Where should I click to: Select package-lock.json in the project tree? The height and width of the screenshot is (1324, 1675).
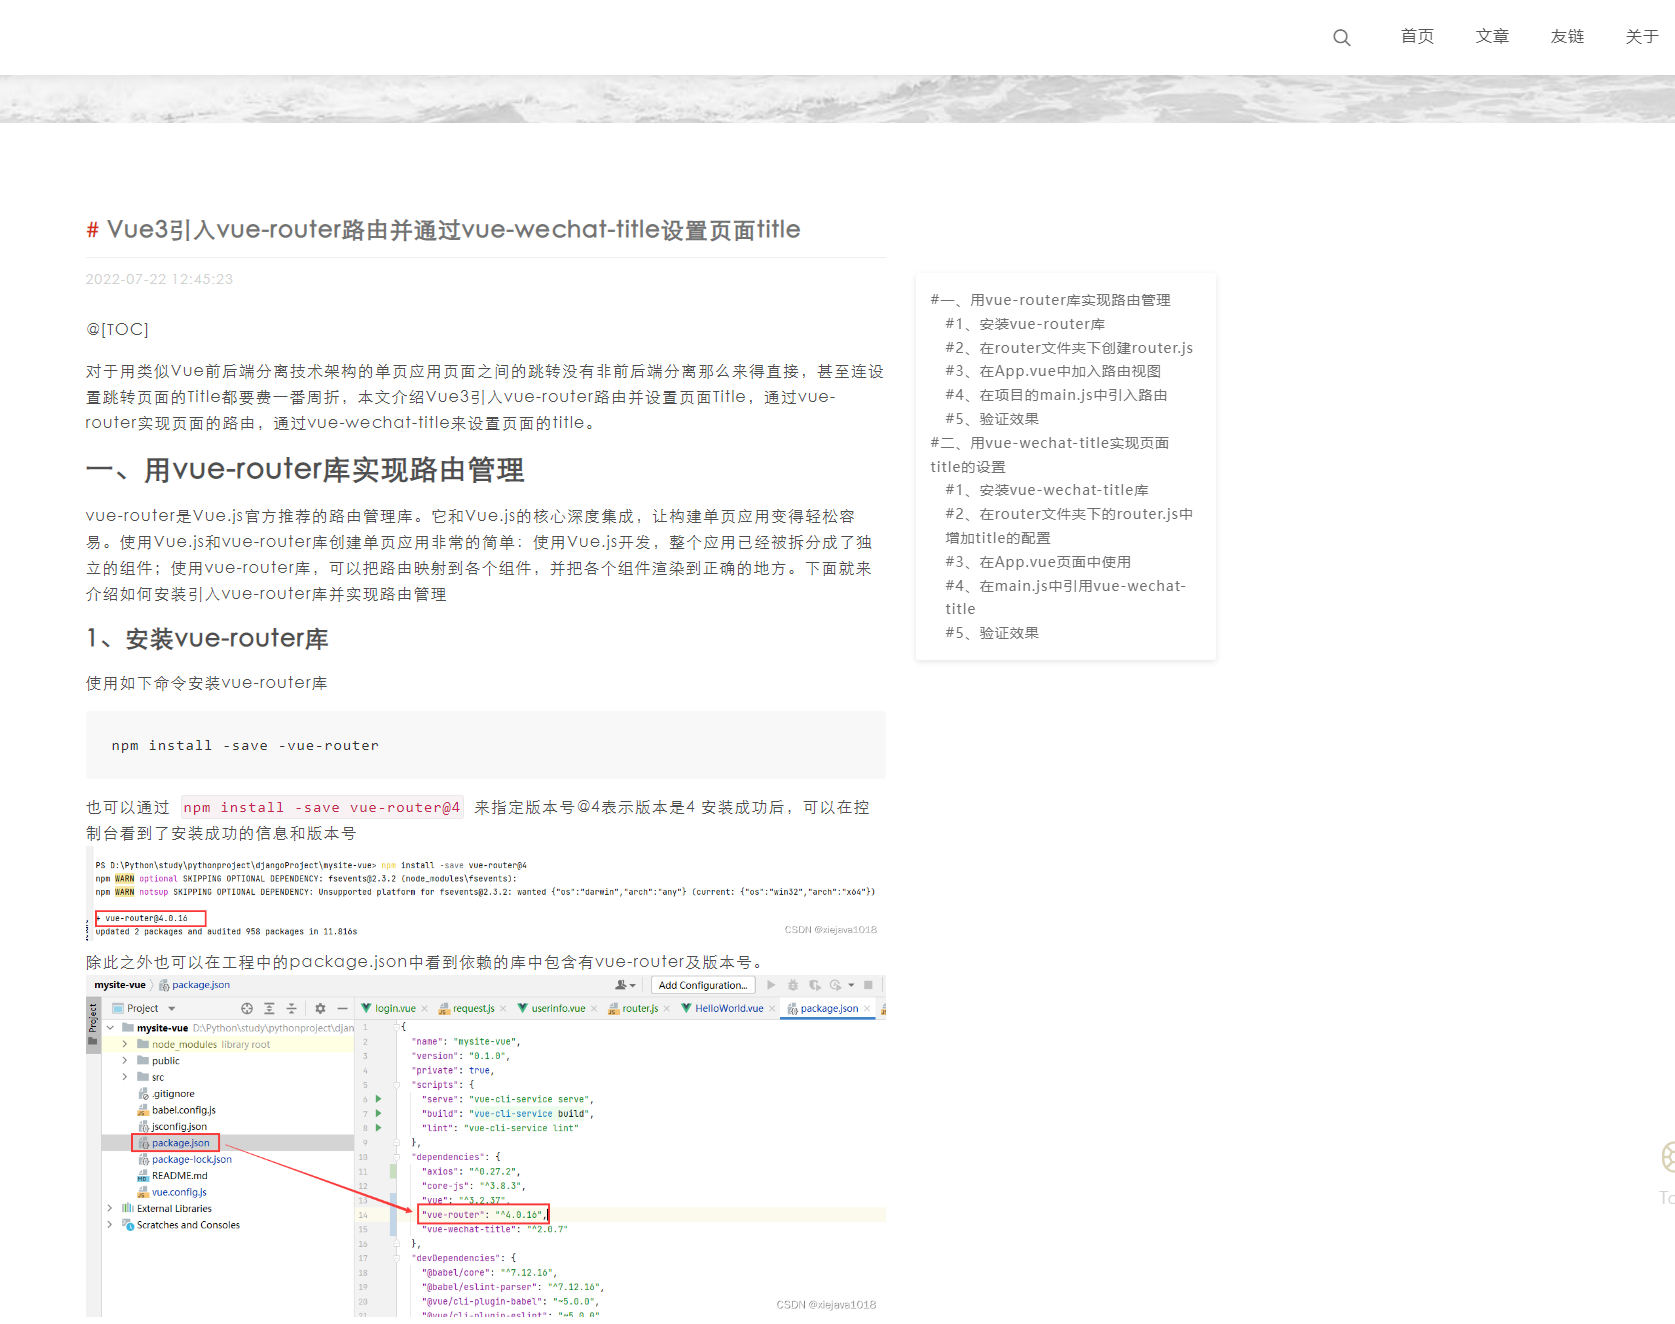[x=191, y=1159]
